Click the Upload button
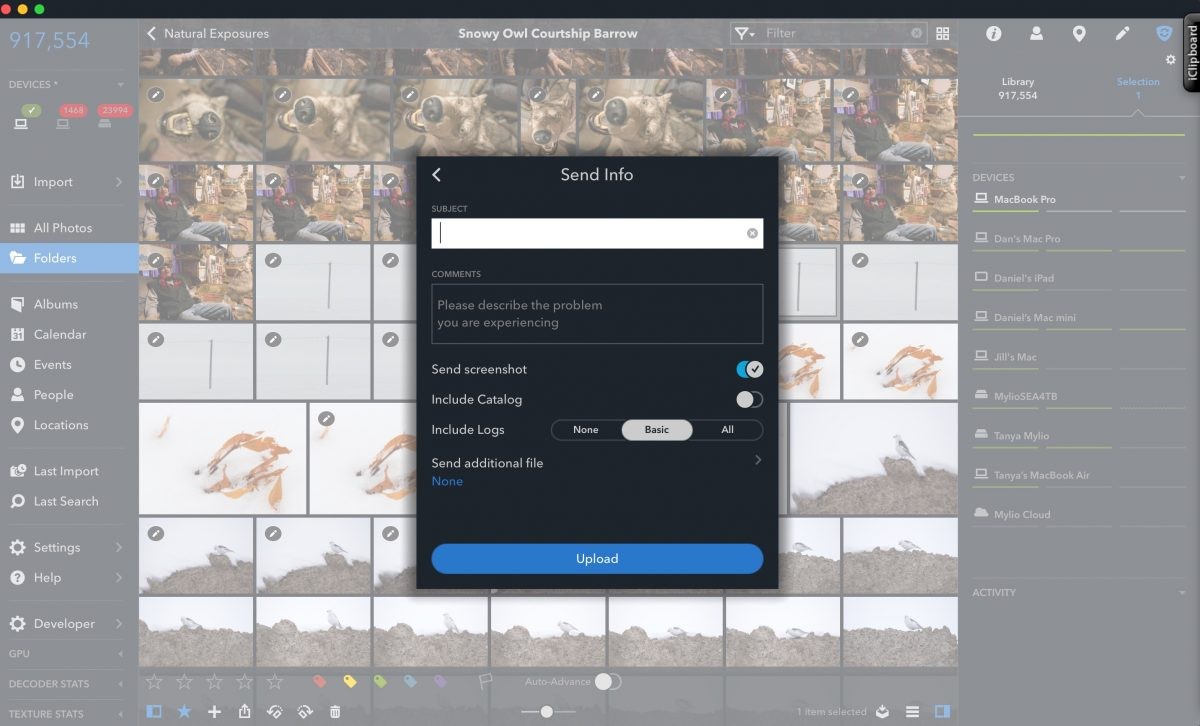This screenshot has height=726, width=1200. pos(597,559)
